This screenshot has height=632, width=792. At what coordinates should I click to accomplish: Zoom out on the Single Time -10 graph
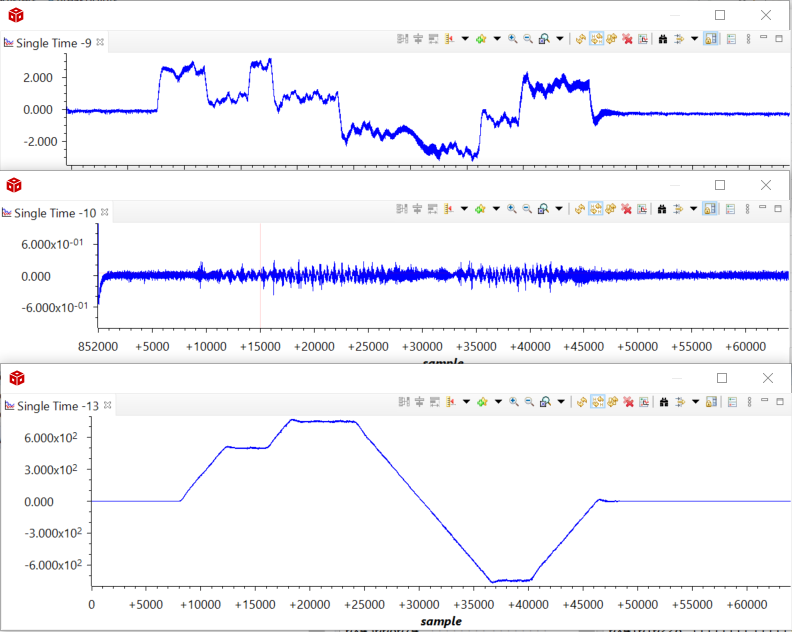click(x=527, y=209)
